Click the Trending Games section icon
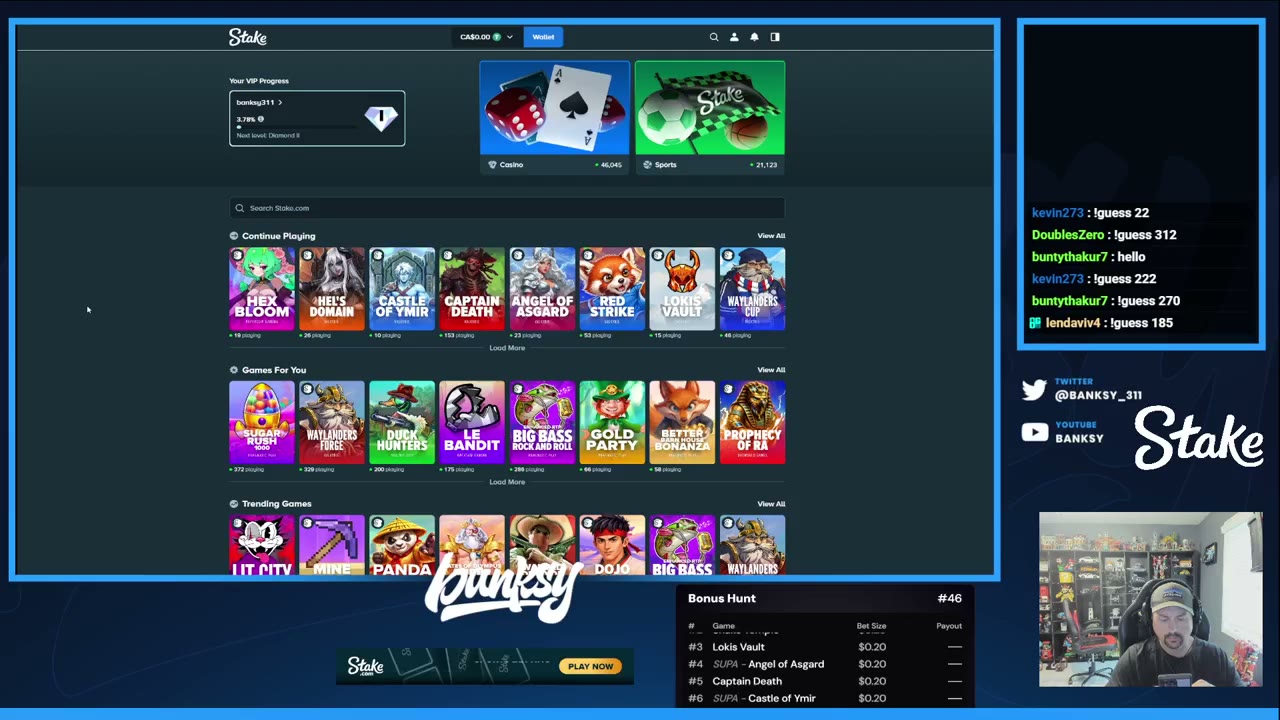Screen dimensions: 1280x720 point(234,504)
